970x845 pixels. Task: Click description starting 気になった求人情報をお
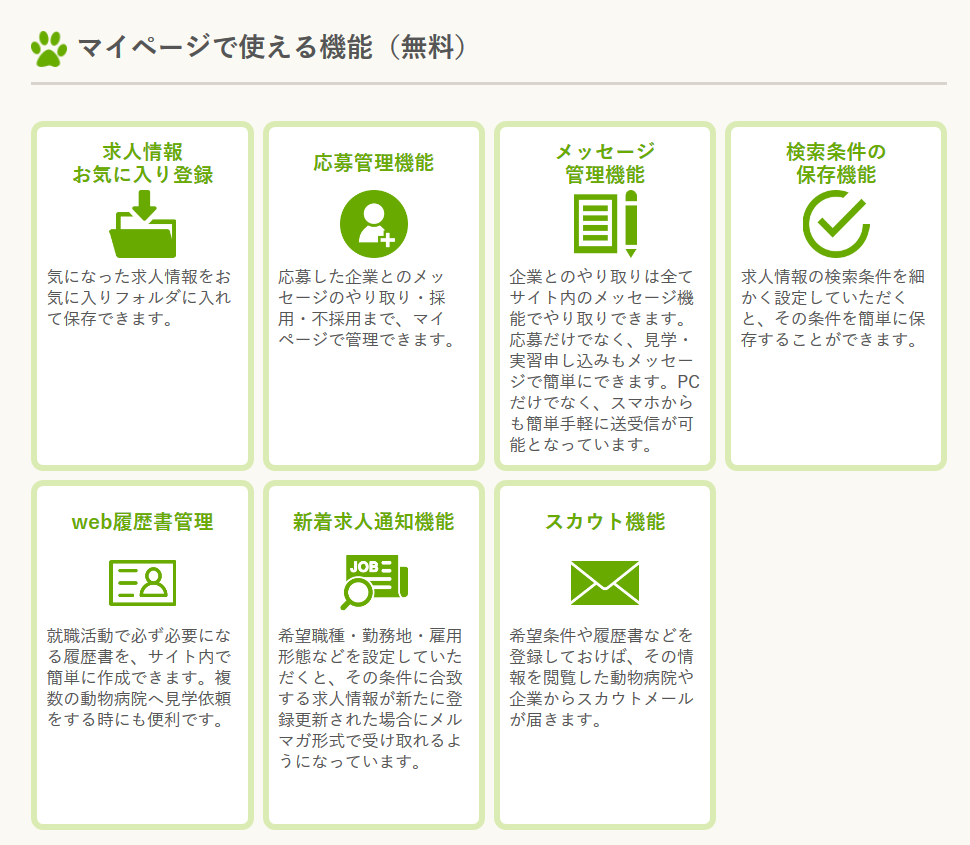(139, 298)
